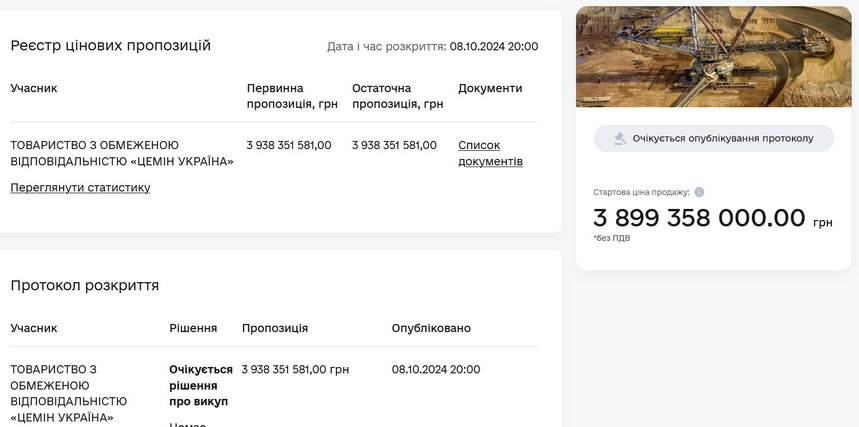Screen dimensions: 859x427
Task: Click 'Пропозиція' header in disclosure protocol
Action: click(275, 328)
